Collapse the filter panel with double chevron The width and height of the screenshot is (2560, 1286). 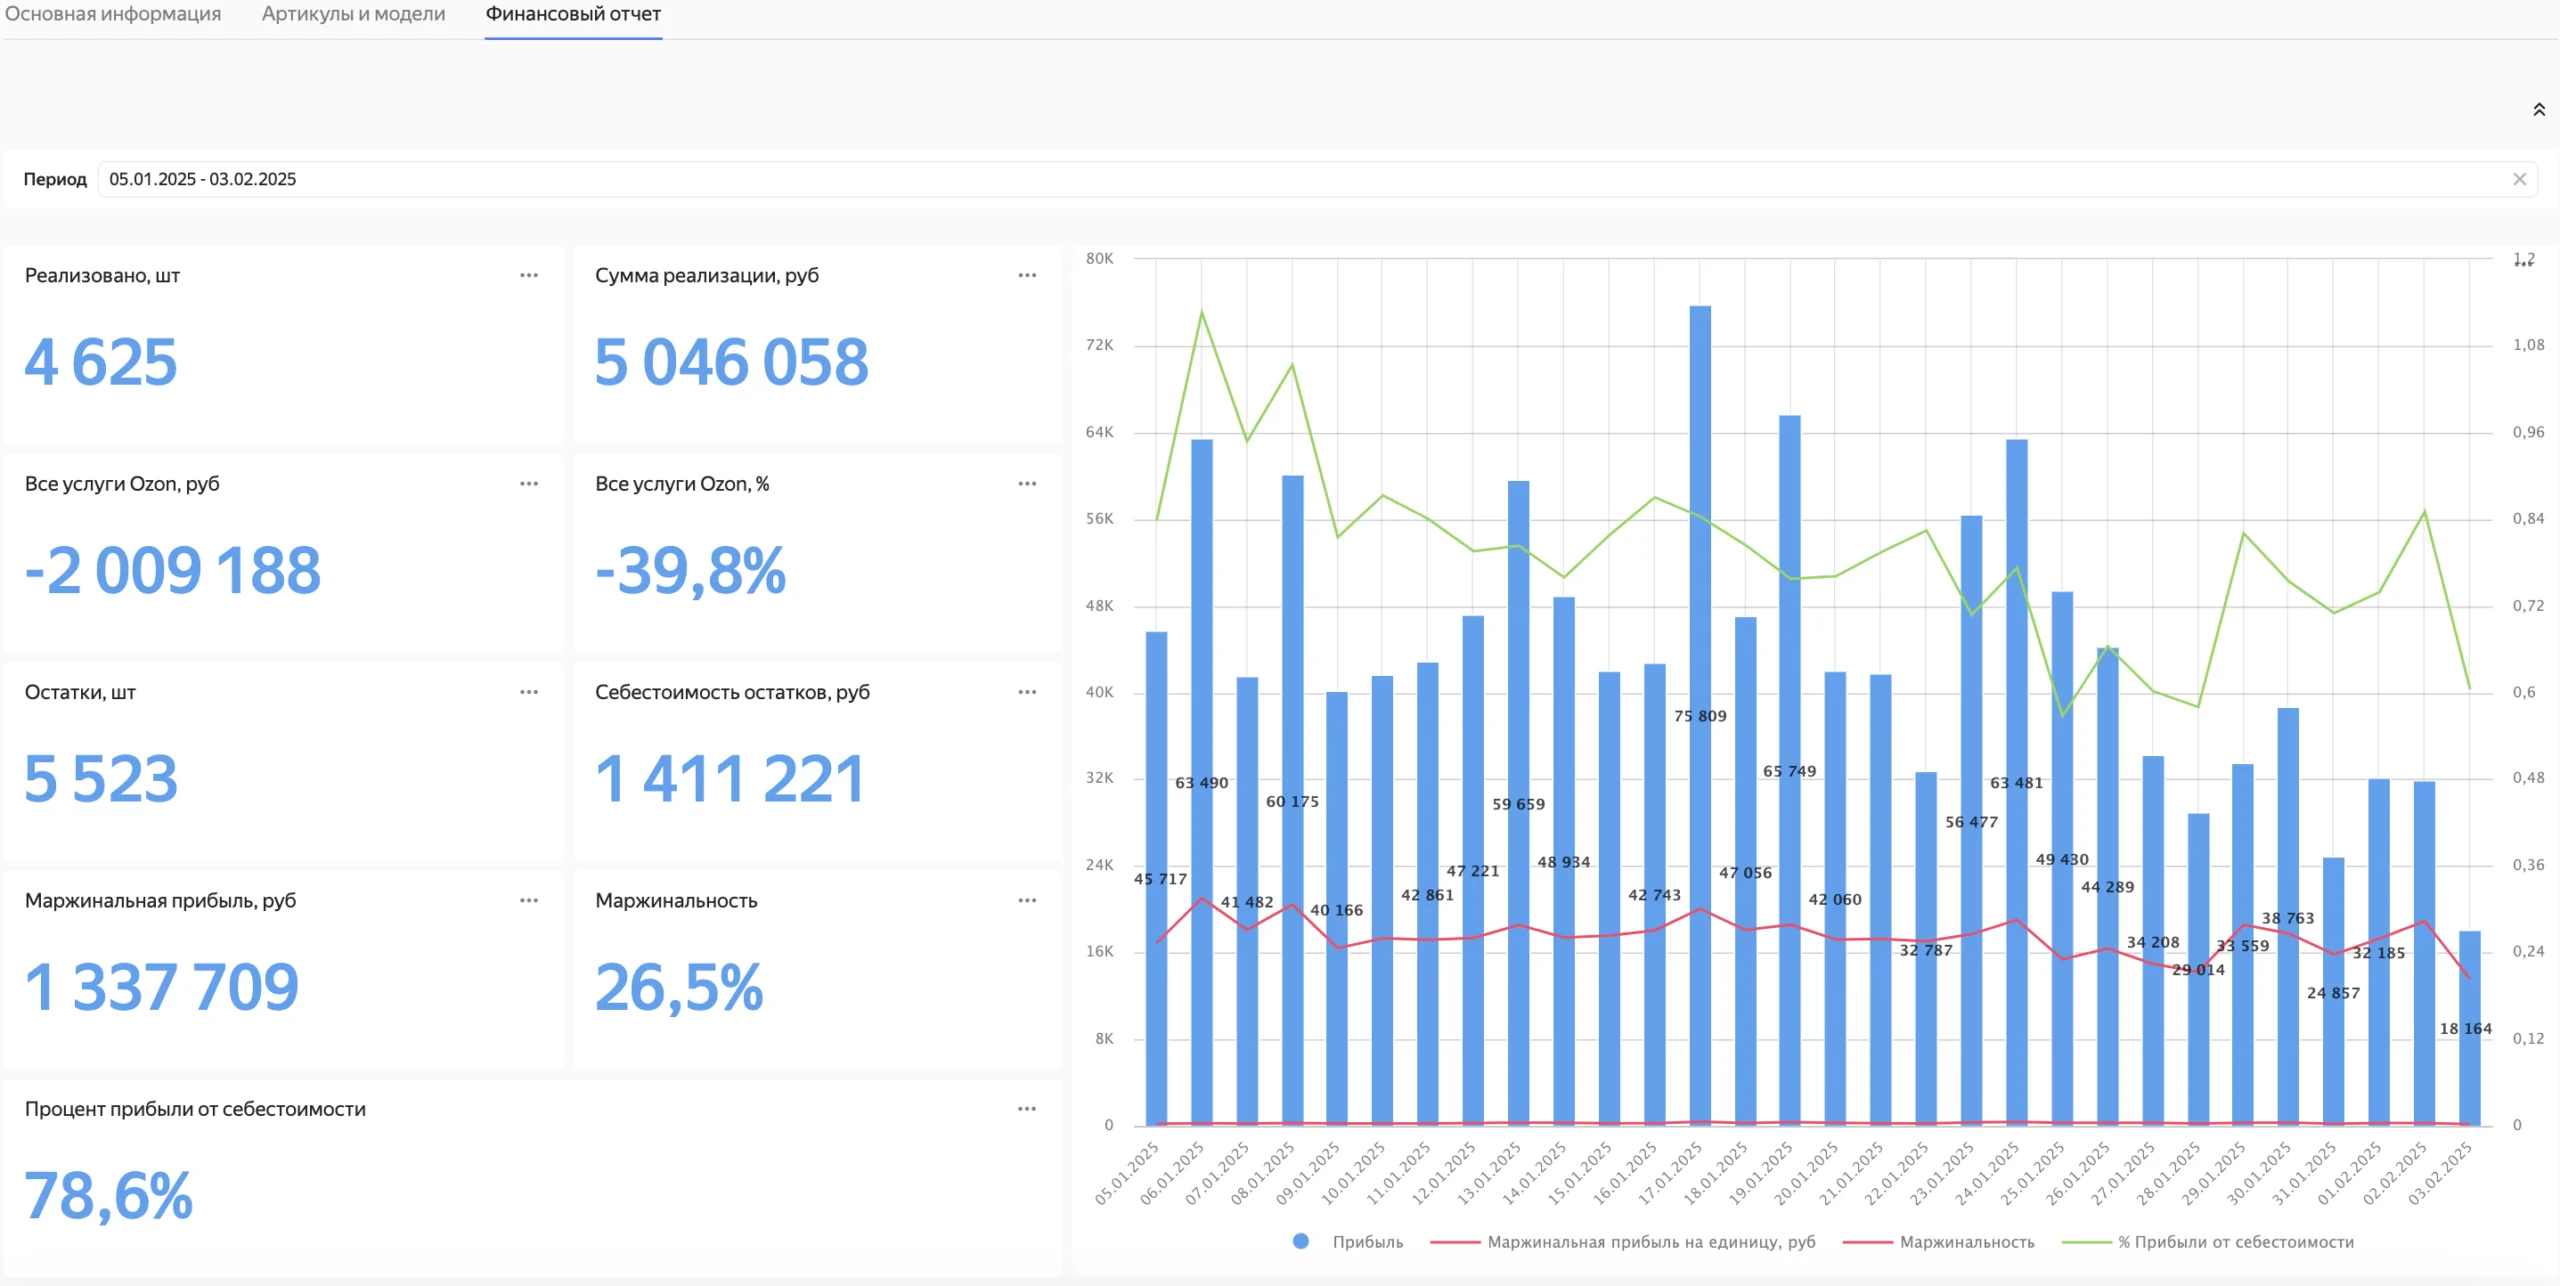(2539, 110)
